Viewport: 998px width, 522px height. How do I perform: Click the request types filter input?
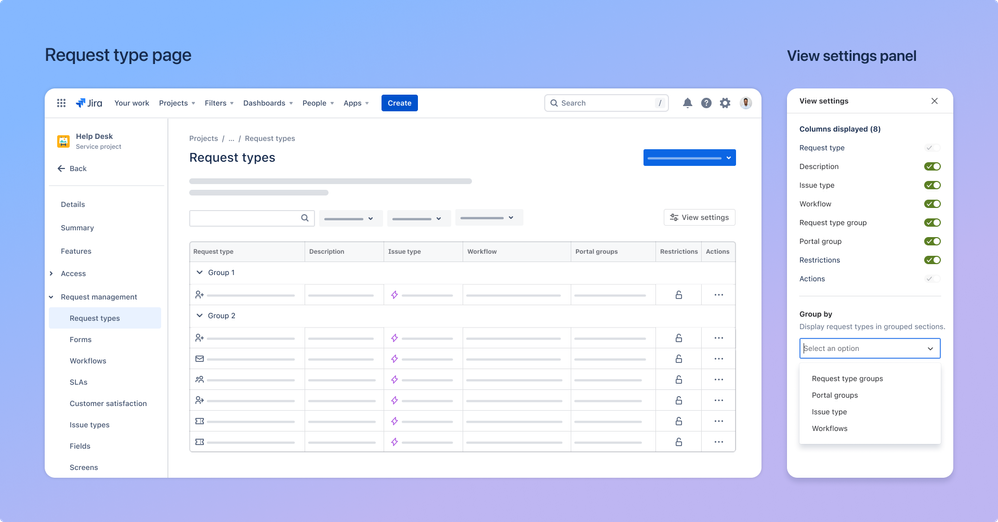coord(251,218)
